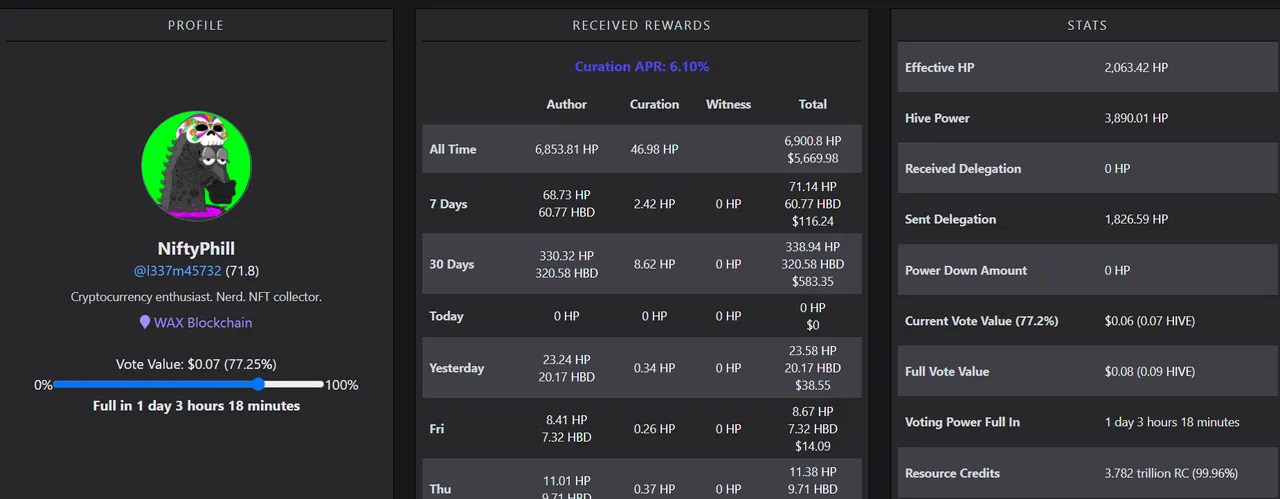Click the Author column header
The height and width of the screenshot is (499, 1280).
pyautogui.click(x=567, y=104)
